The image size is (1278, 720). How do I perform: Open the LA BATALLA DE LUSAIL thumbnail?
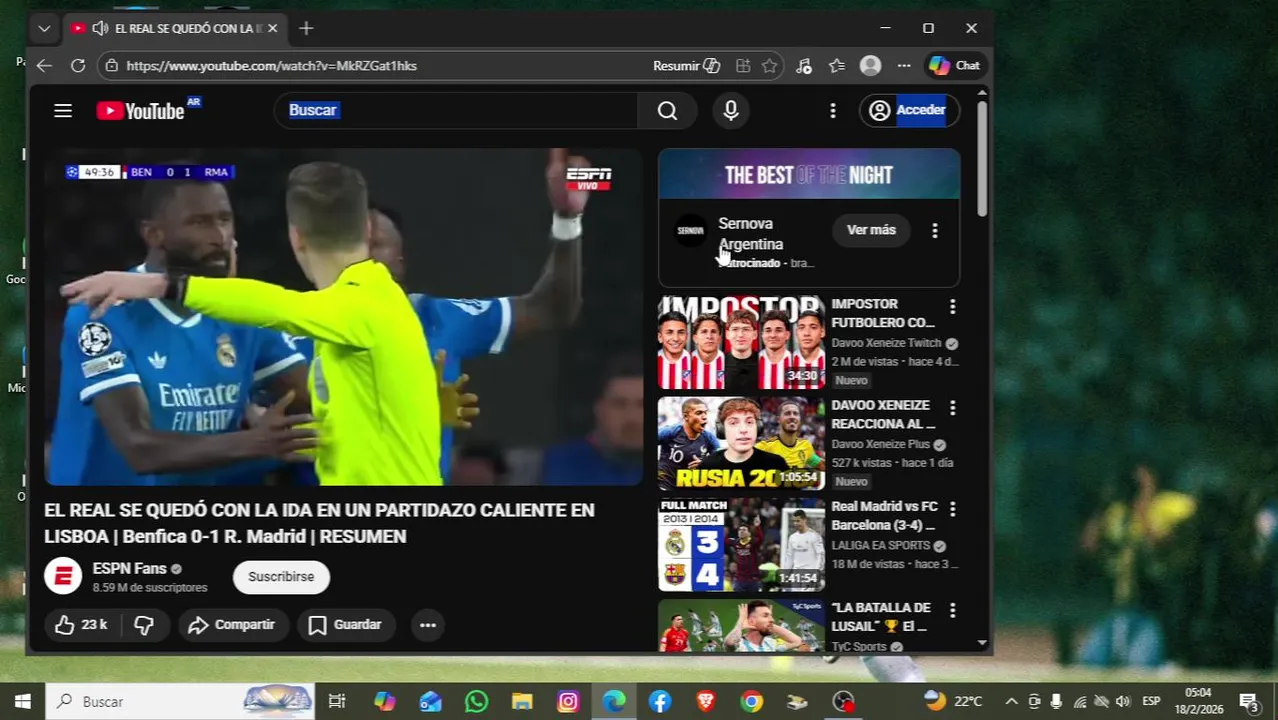(x=741, y=625)
